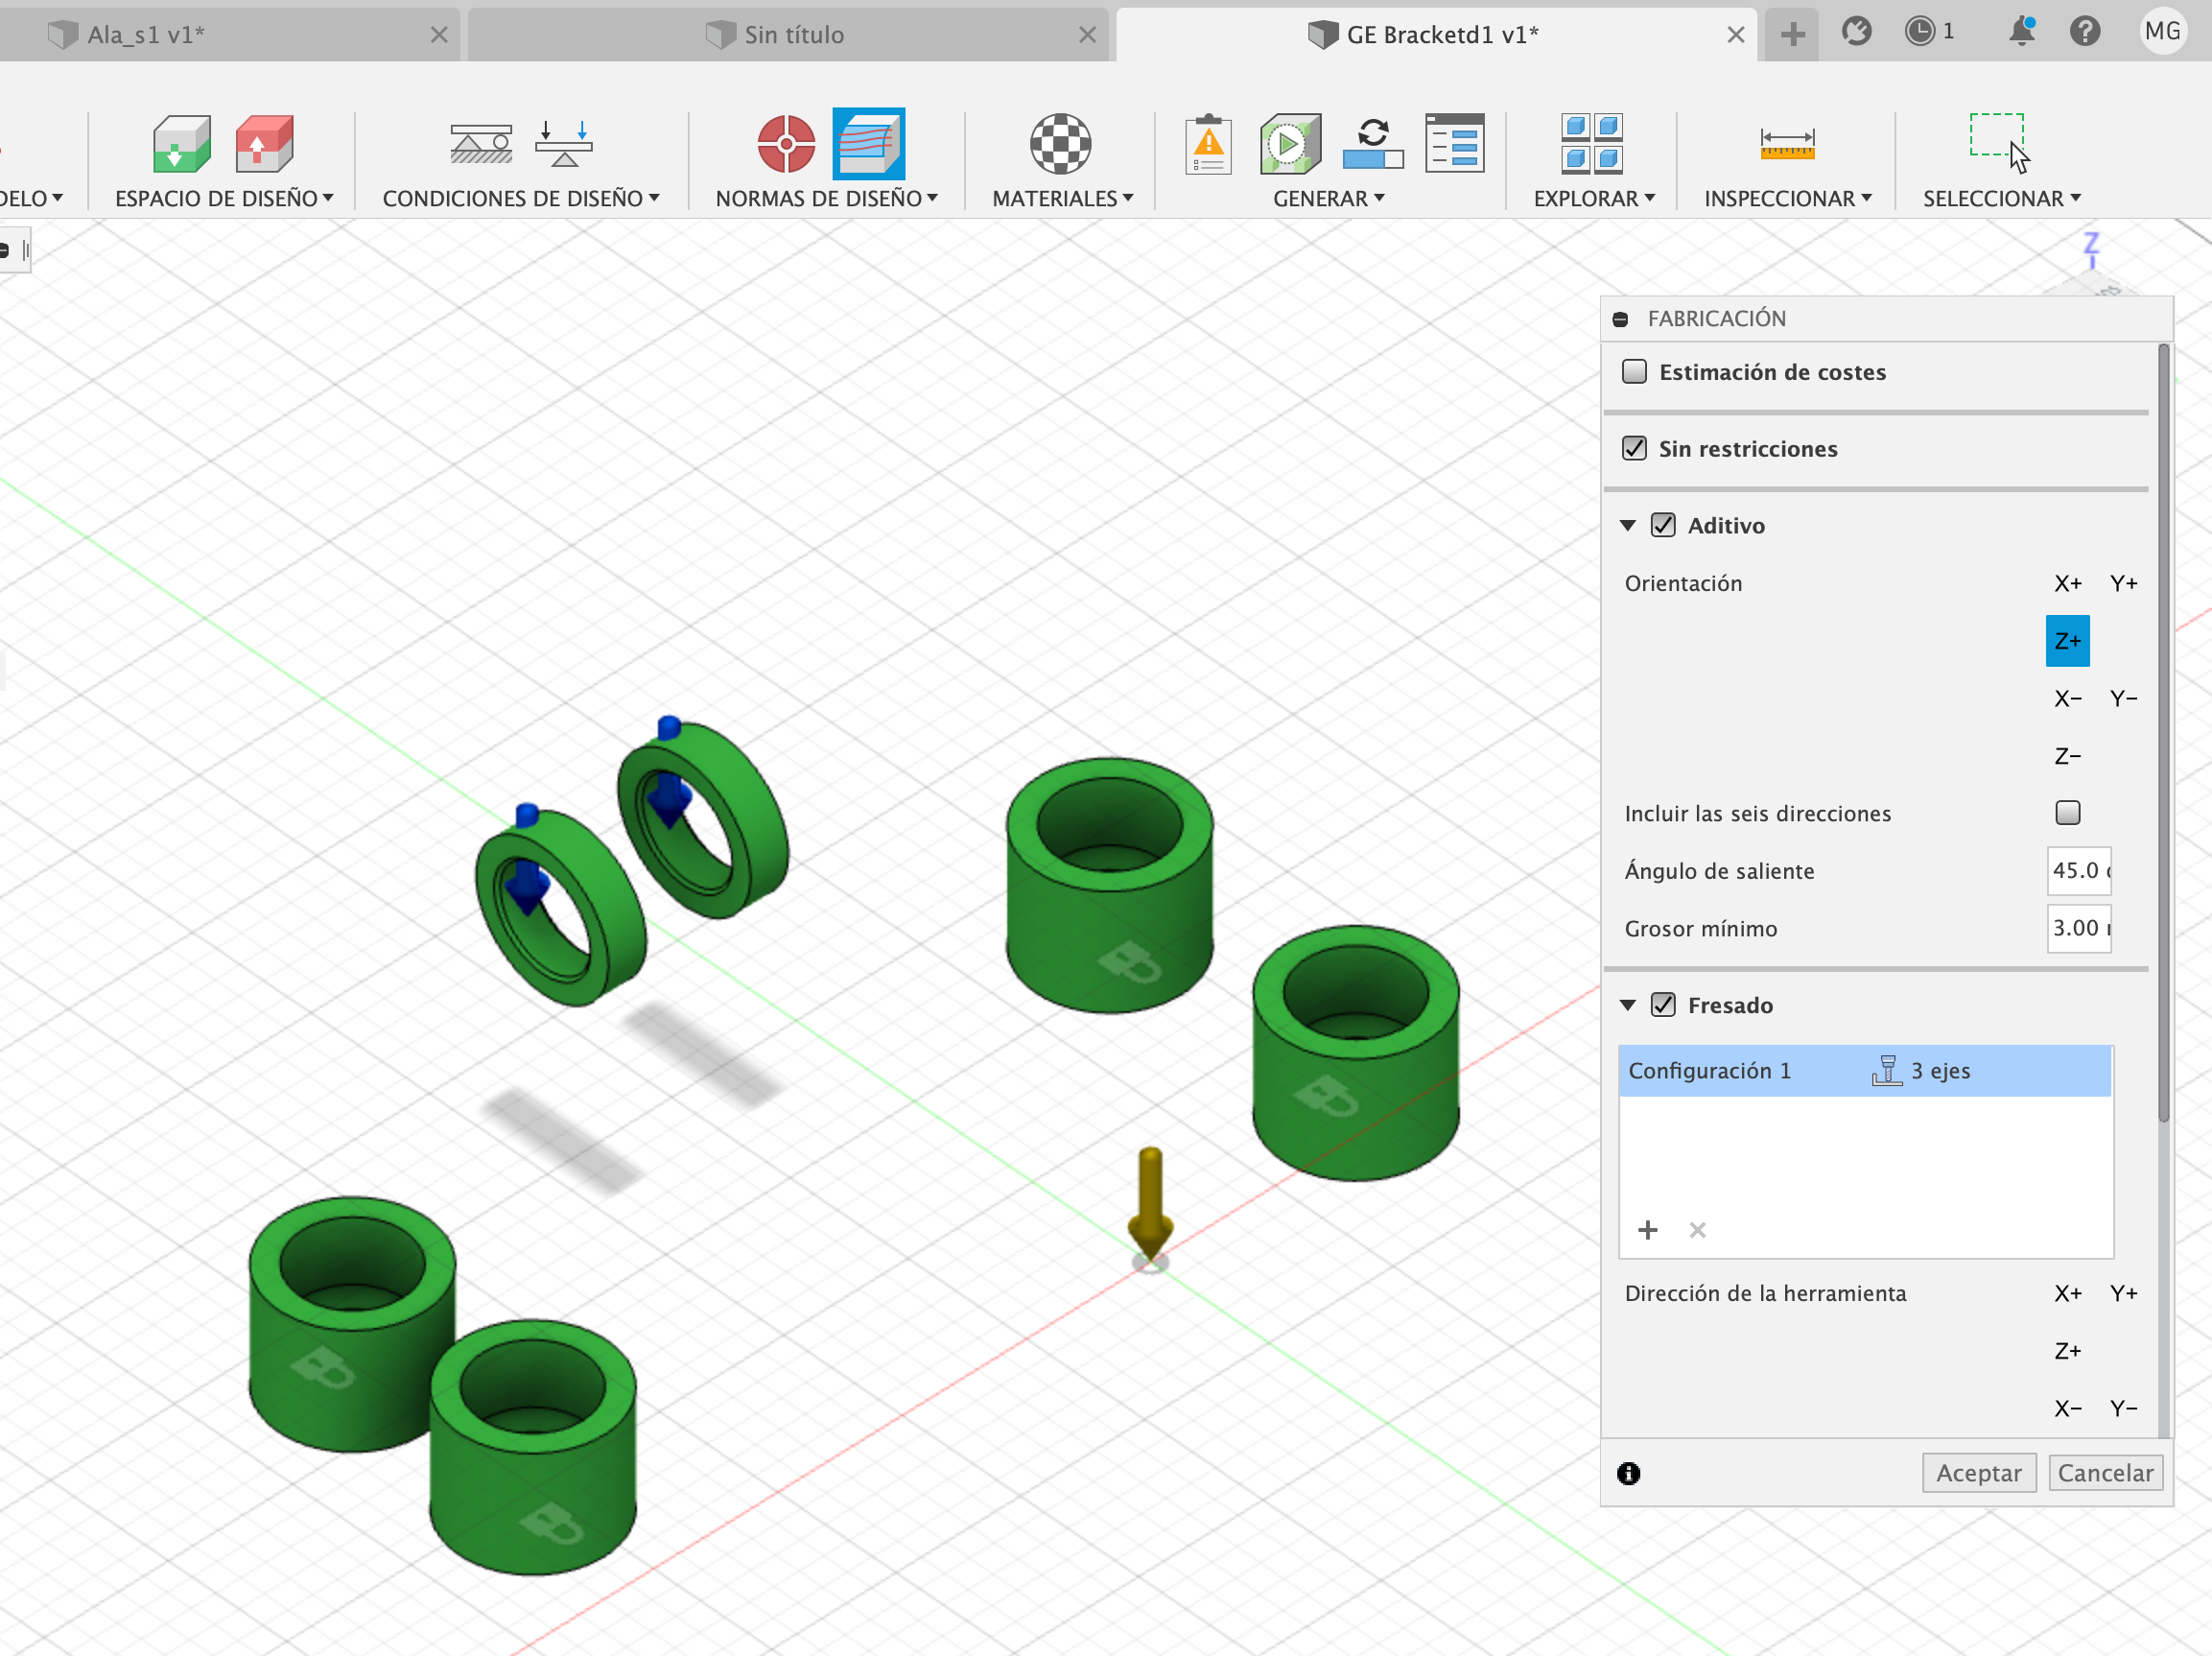Viewport: 2212px width, 1656px height.
Task: Select Configuración 1 3 ejes row
Action: (1864, 1071)
